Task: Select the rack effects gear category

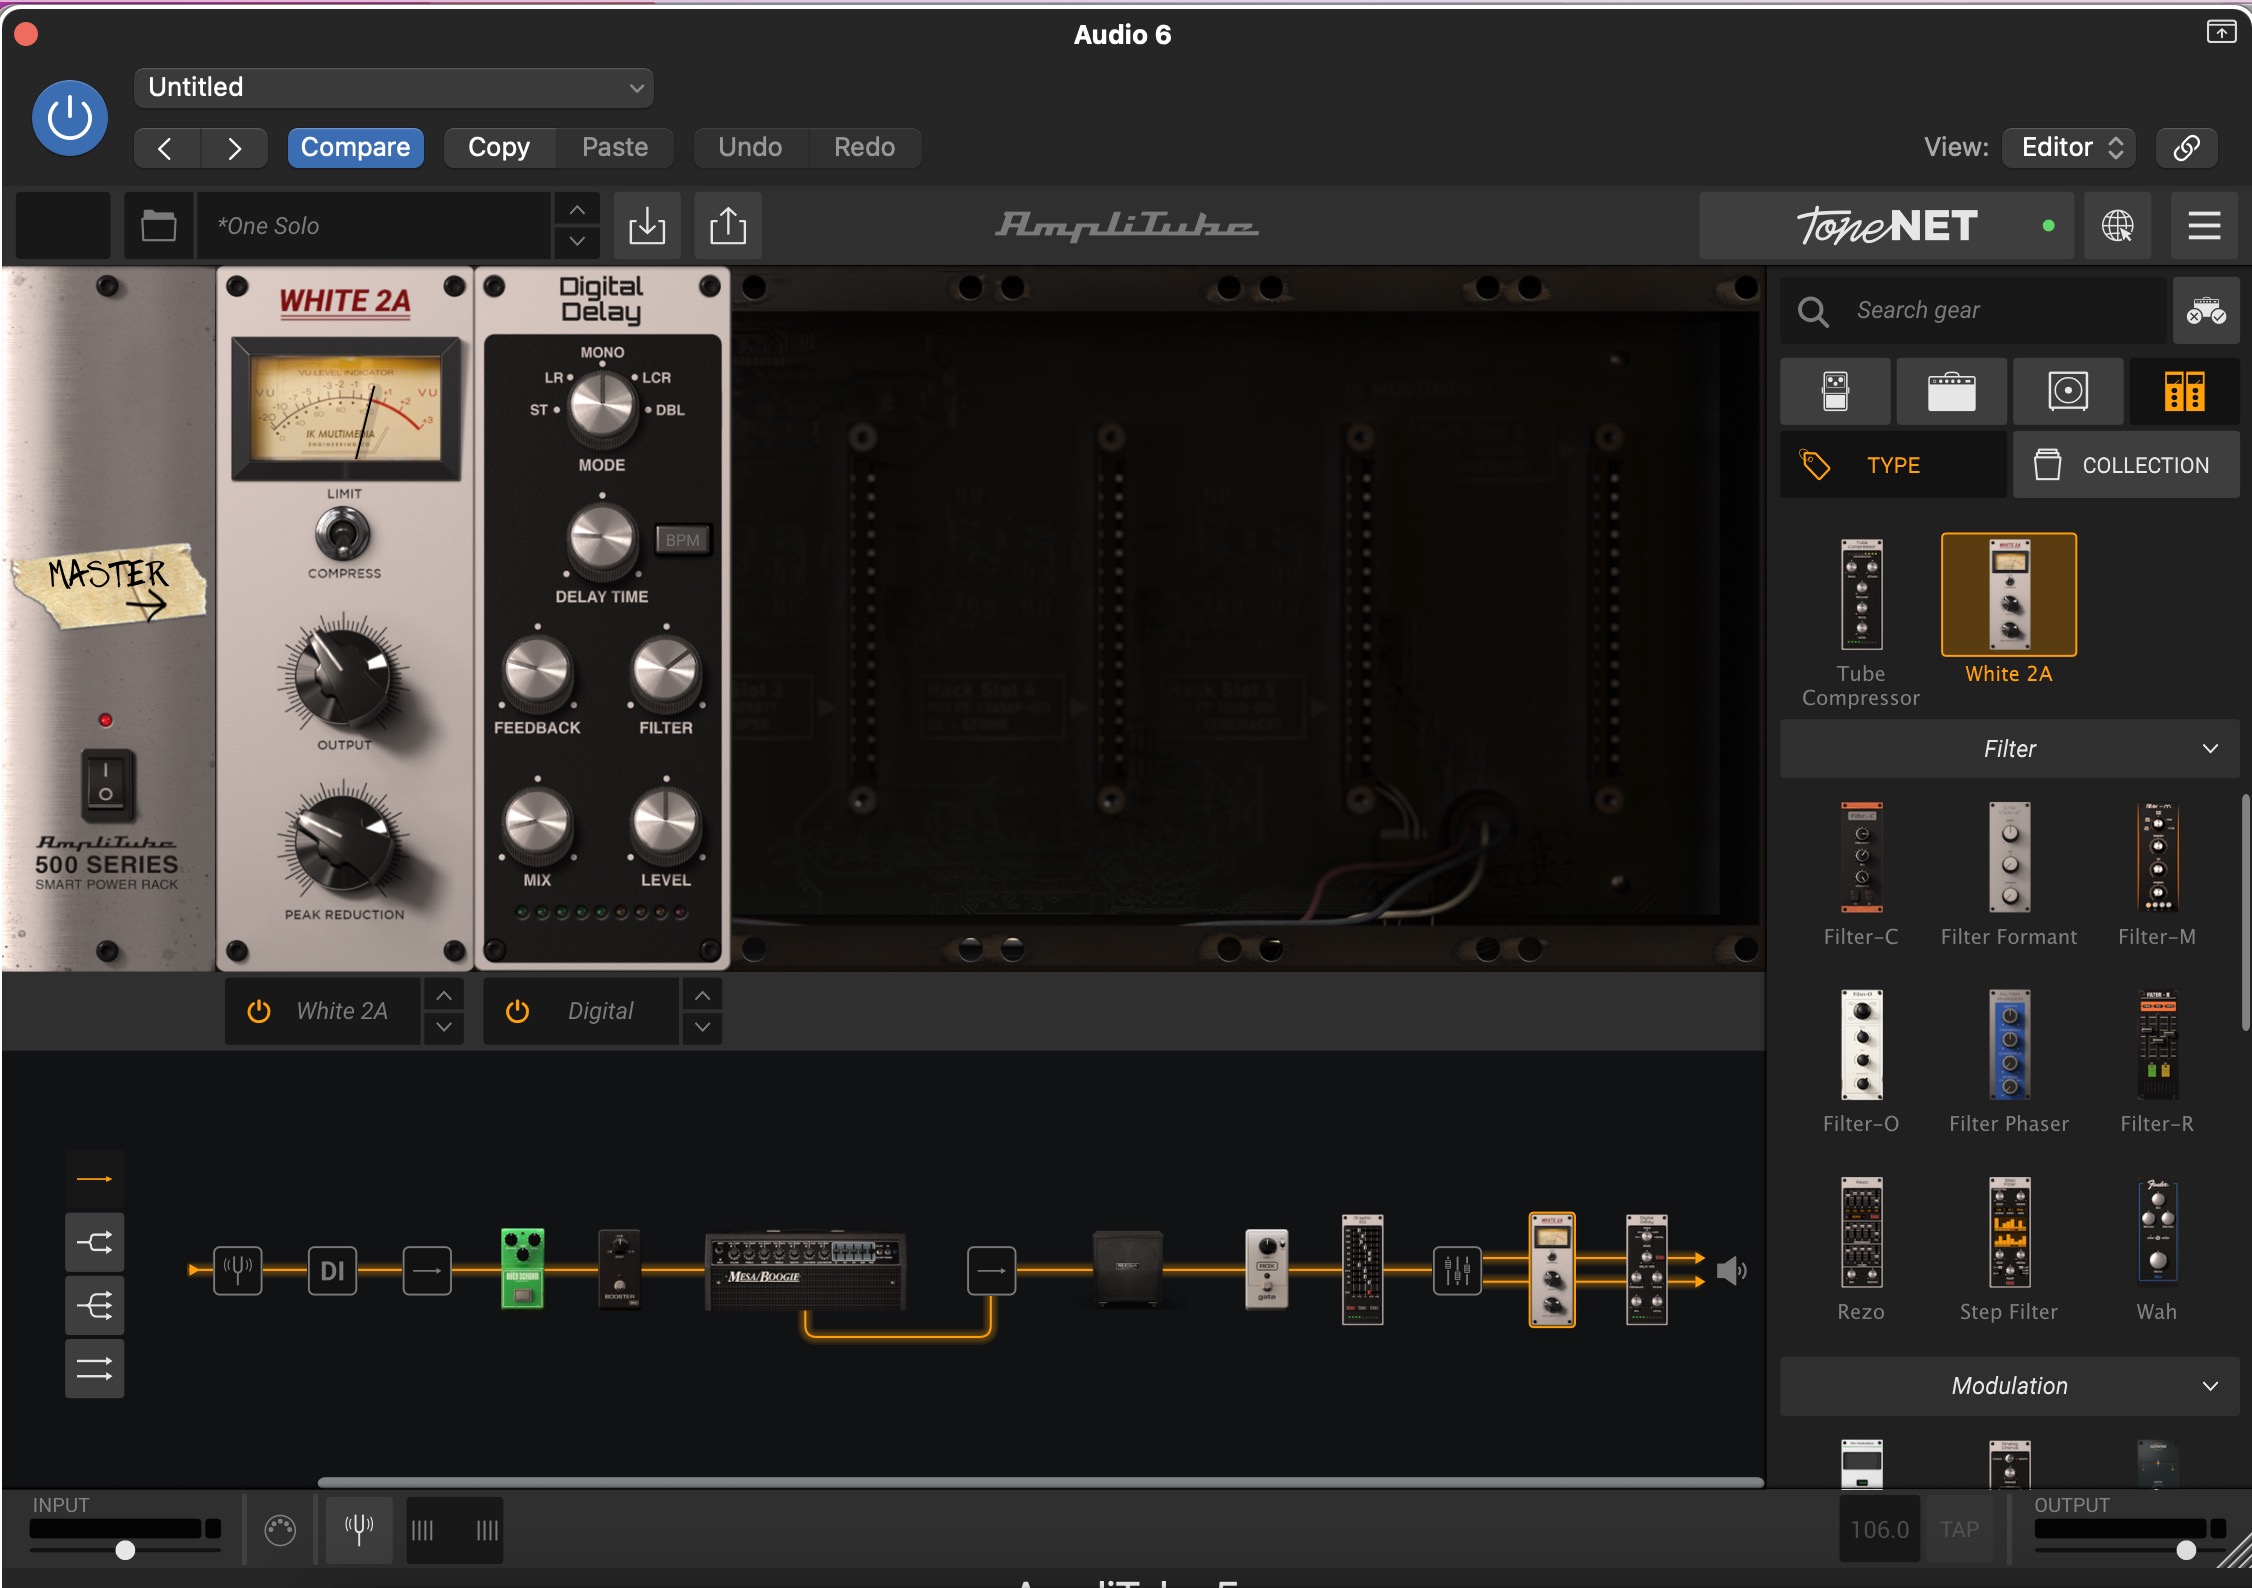Action: point(2185,391)
